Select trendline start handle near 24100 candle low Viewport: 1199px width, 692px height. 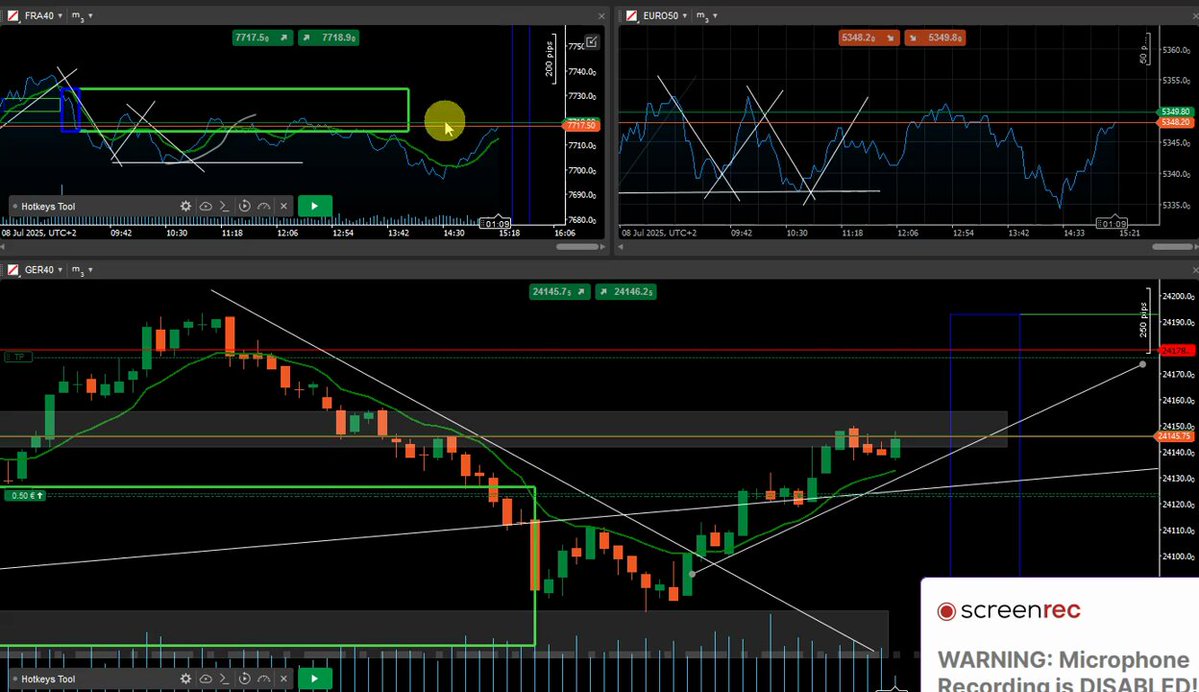pyautogui.click(x=691, y=573)
